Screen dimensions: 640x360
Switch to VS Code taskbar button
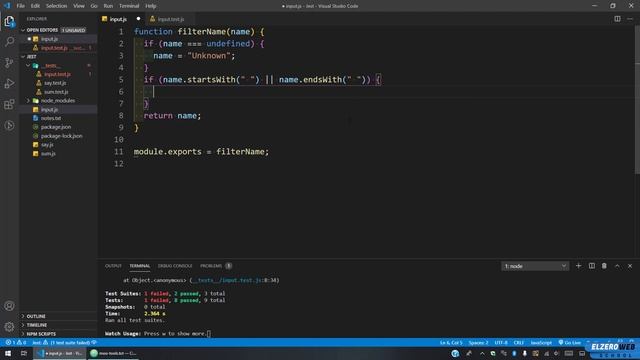pyautogui.click(x=60, y=353)
